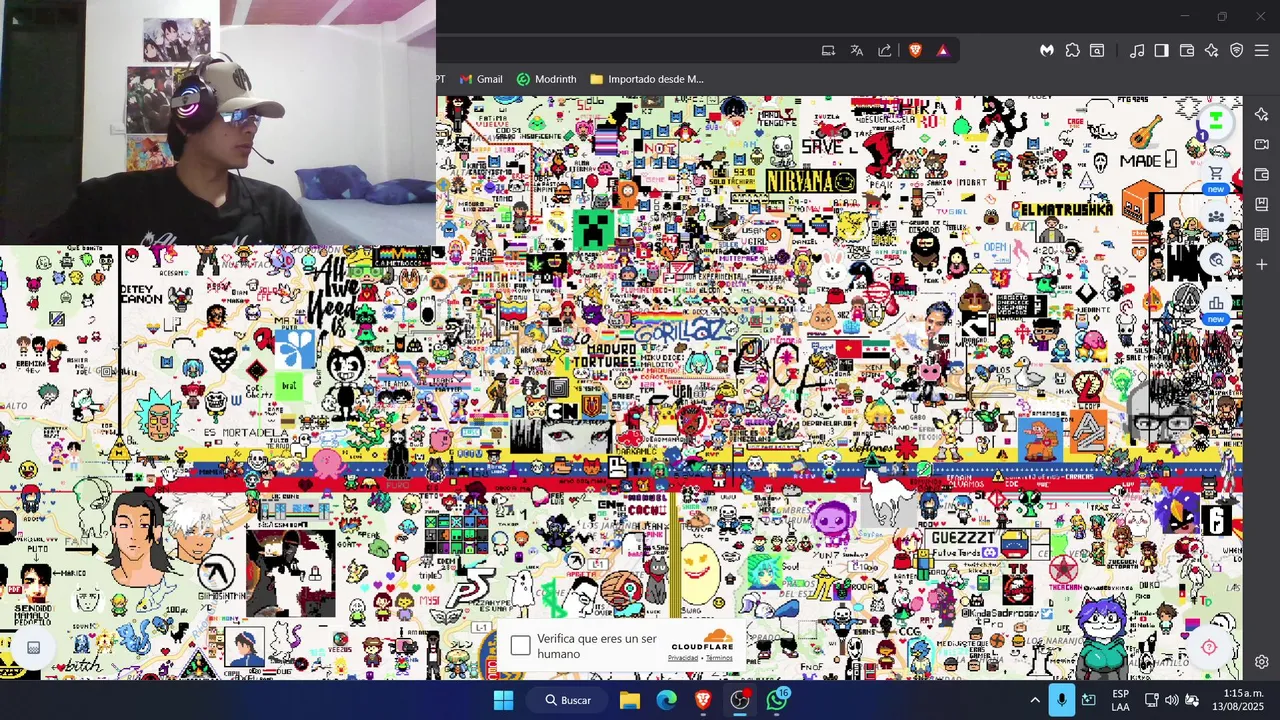The height and width of the screenshot is (720, 1280).
Task: Open the Brave Wallet toolbar icon
Action: tap(1187, 51)
